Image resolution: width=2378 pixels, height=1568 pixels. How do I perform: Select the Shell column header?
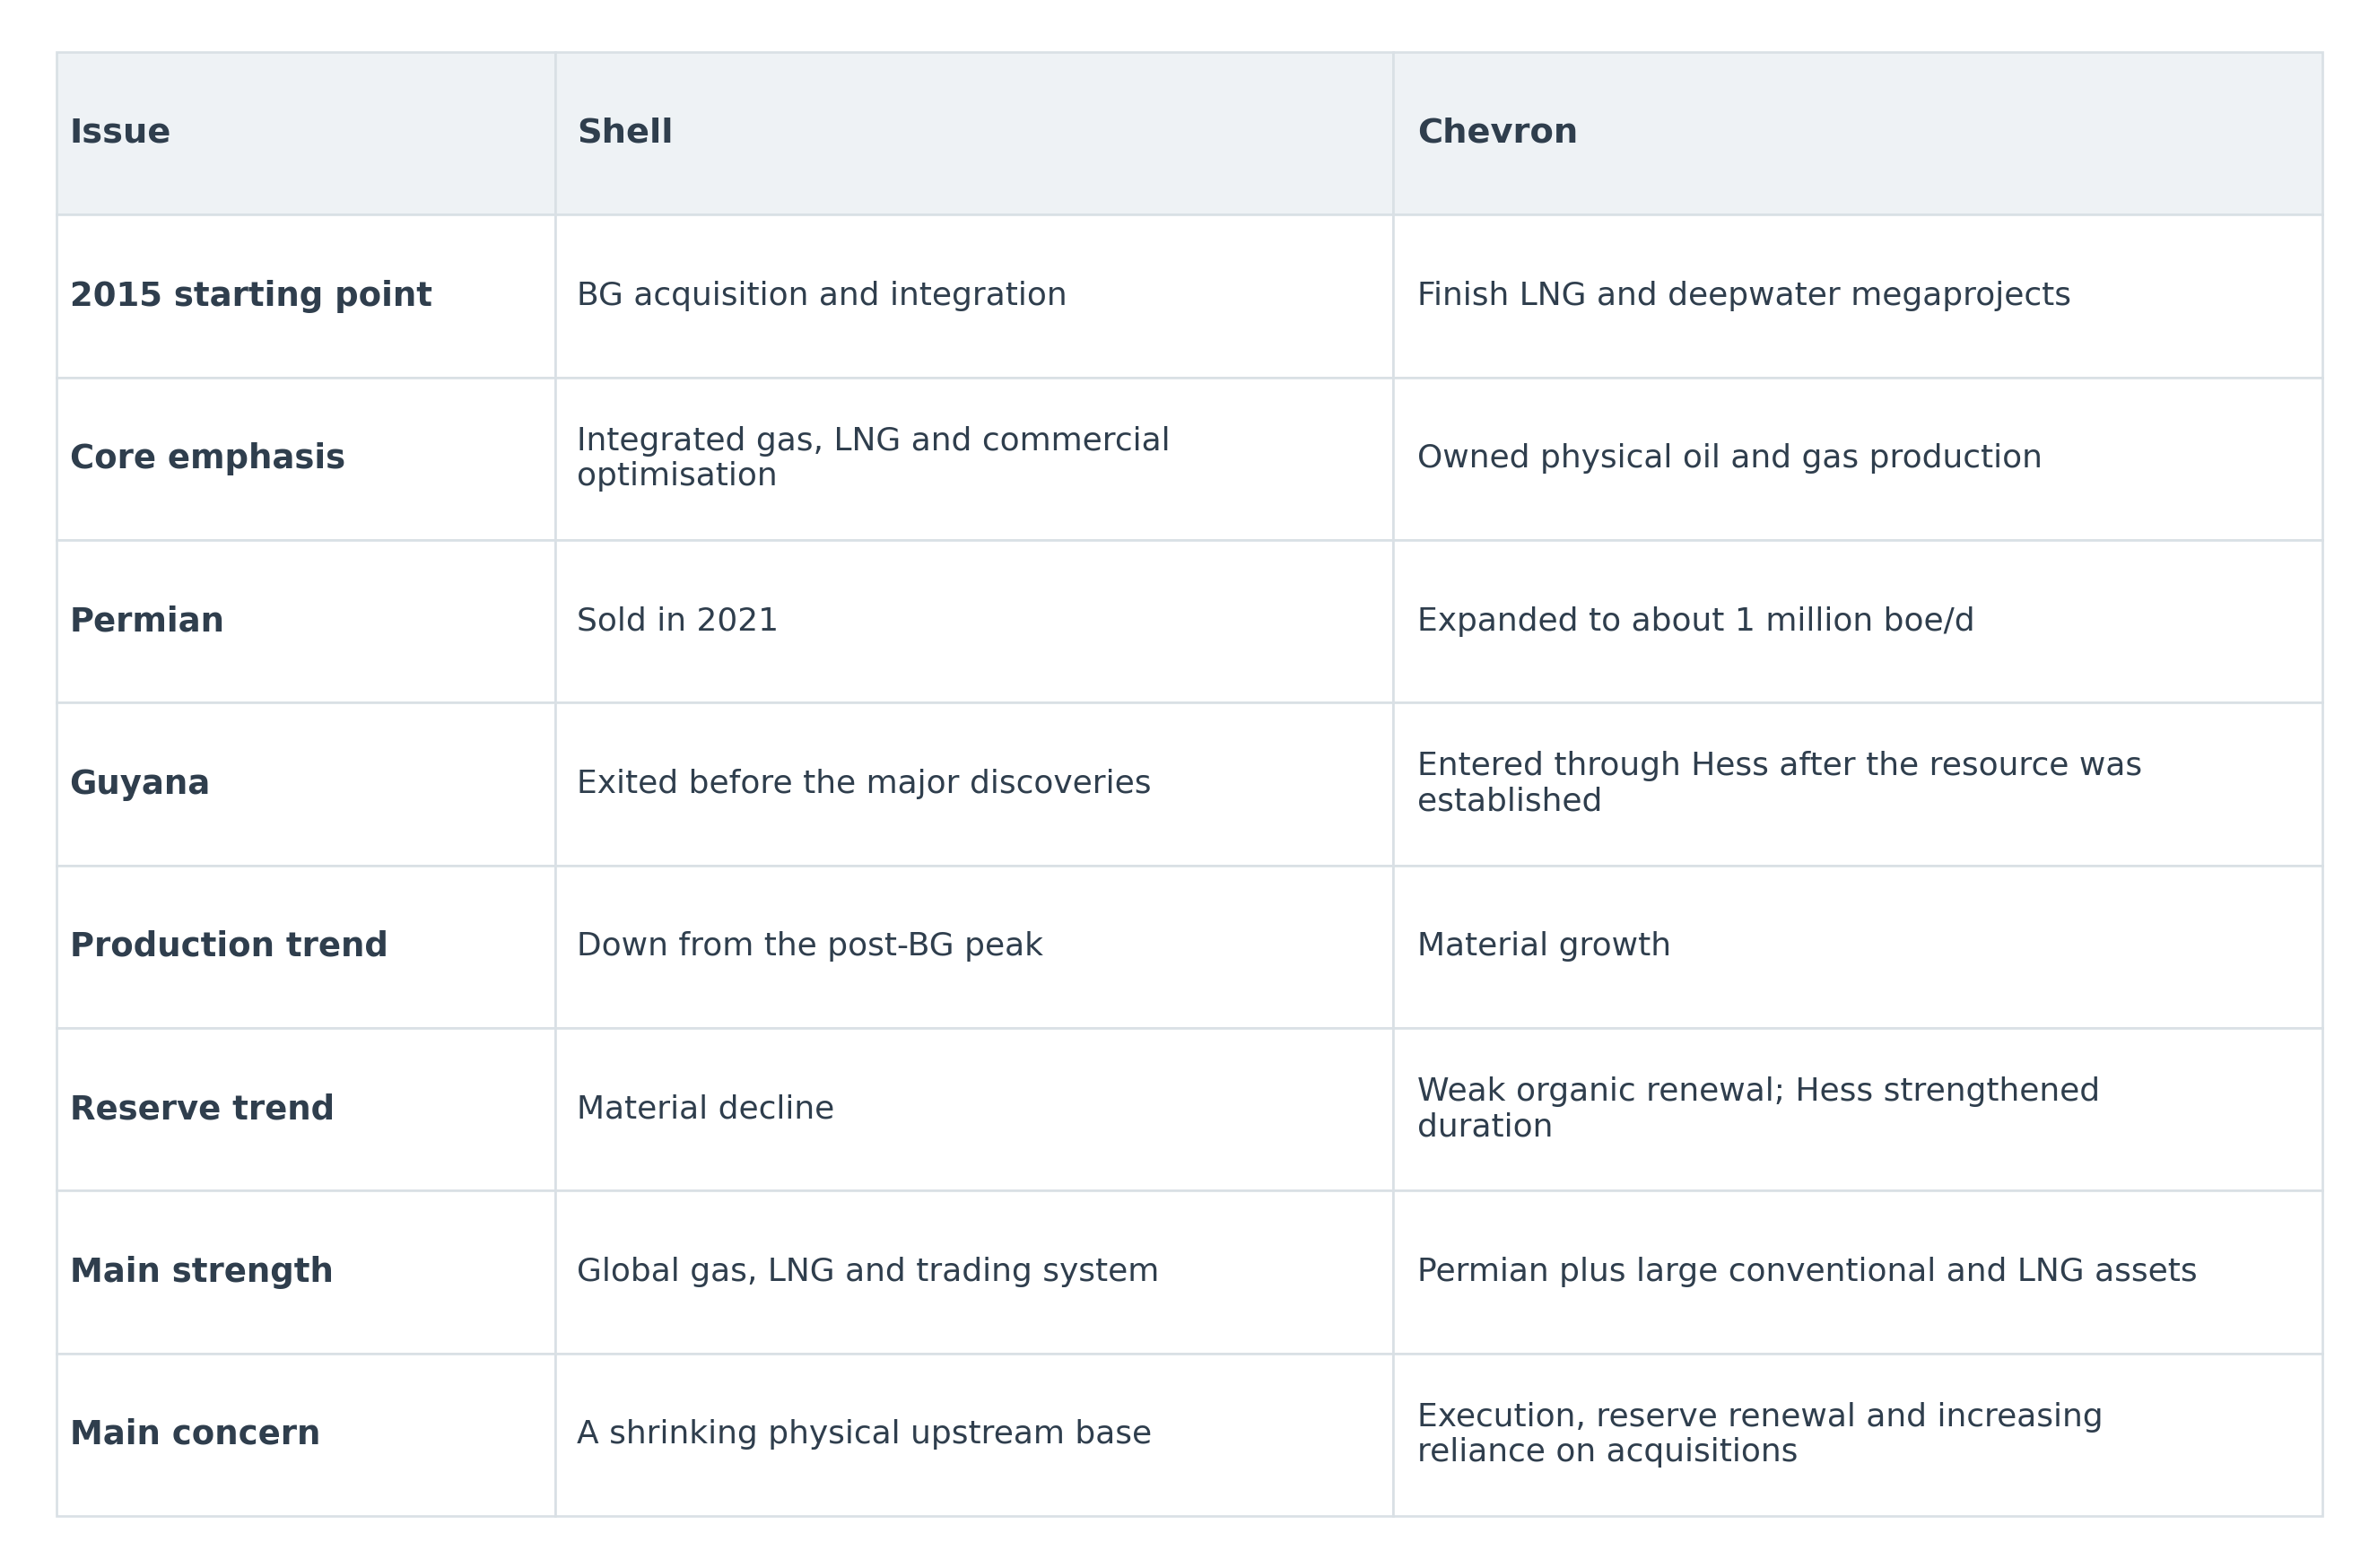(x=974, y=133)
